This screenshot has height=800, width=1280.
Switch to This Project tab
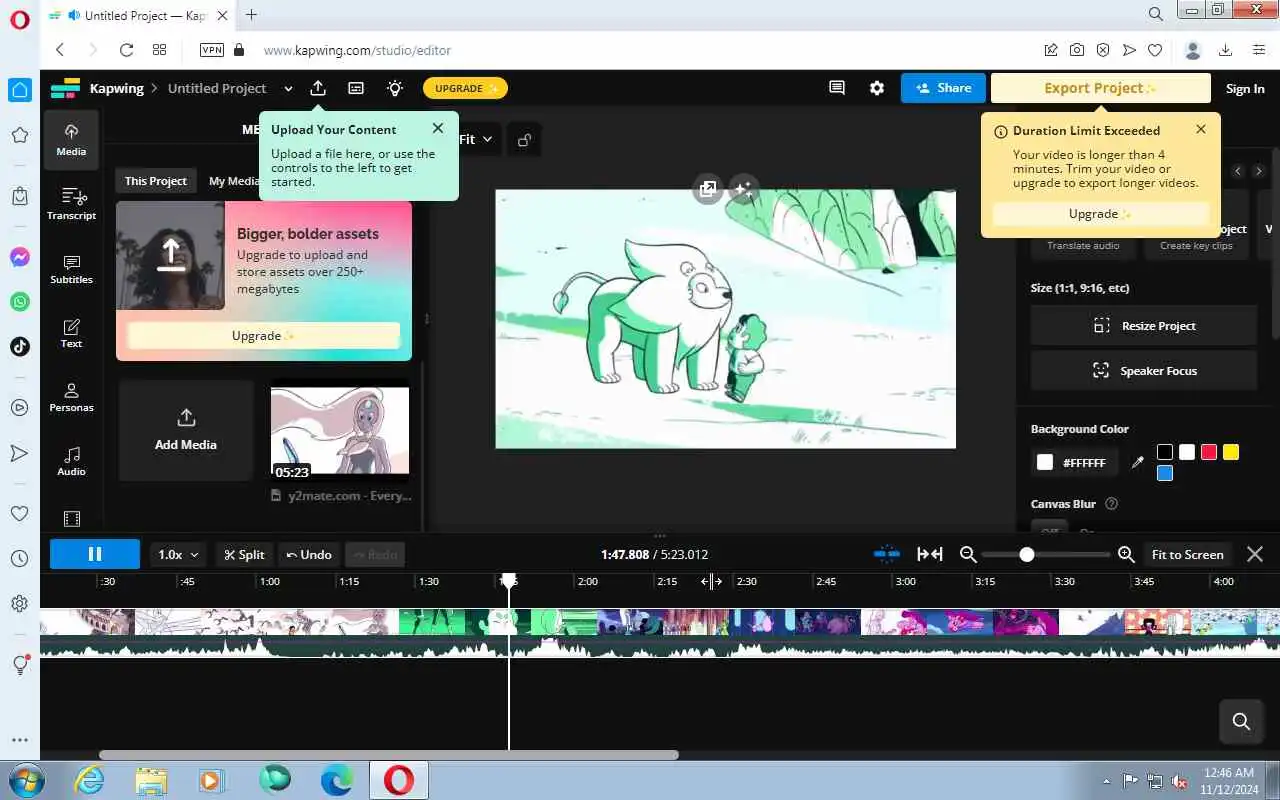coord(155,181)
